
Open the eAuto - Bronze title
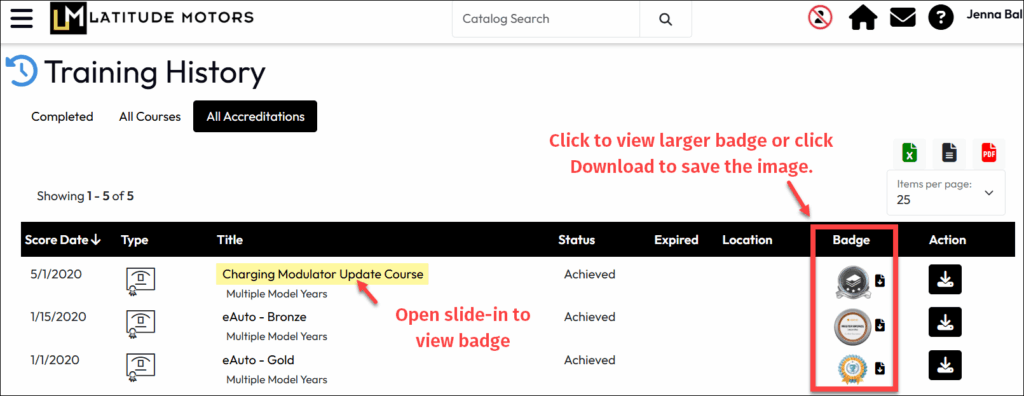coord(264,317)
